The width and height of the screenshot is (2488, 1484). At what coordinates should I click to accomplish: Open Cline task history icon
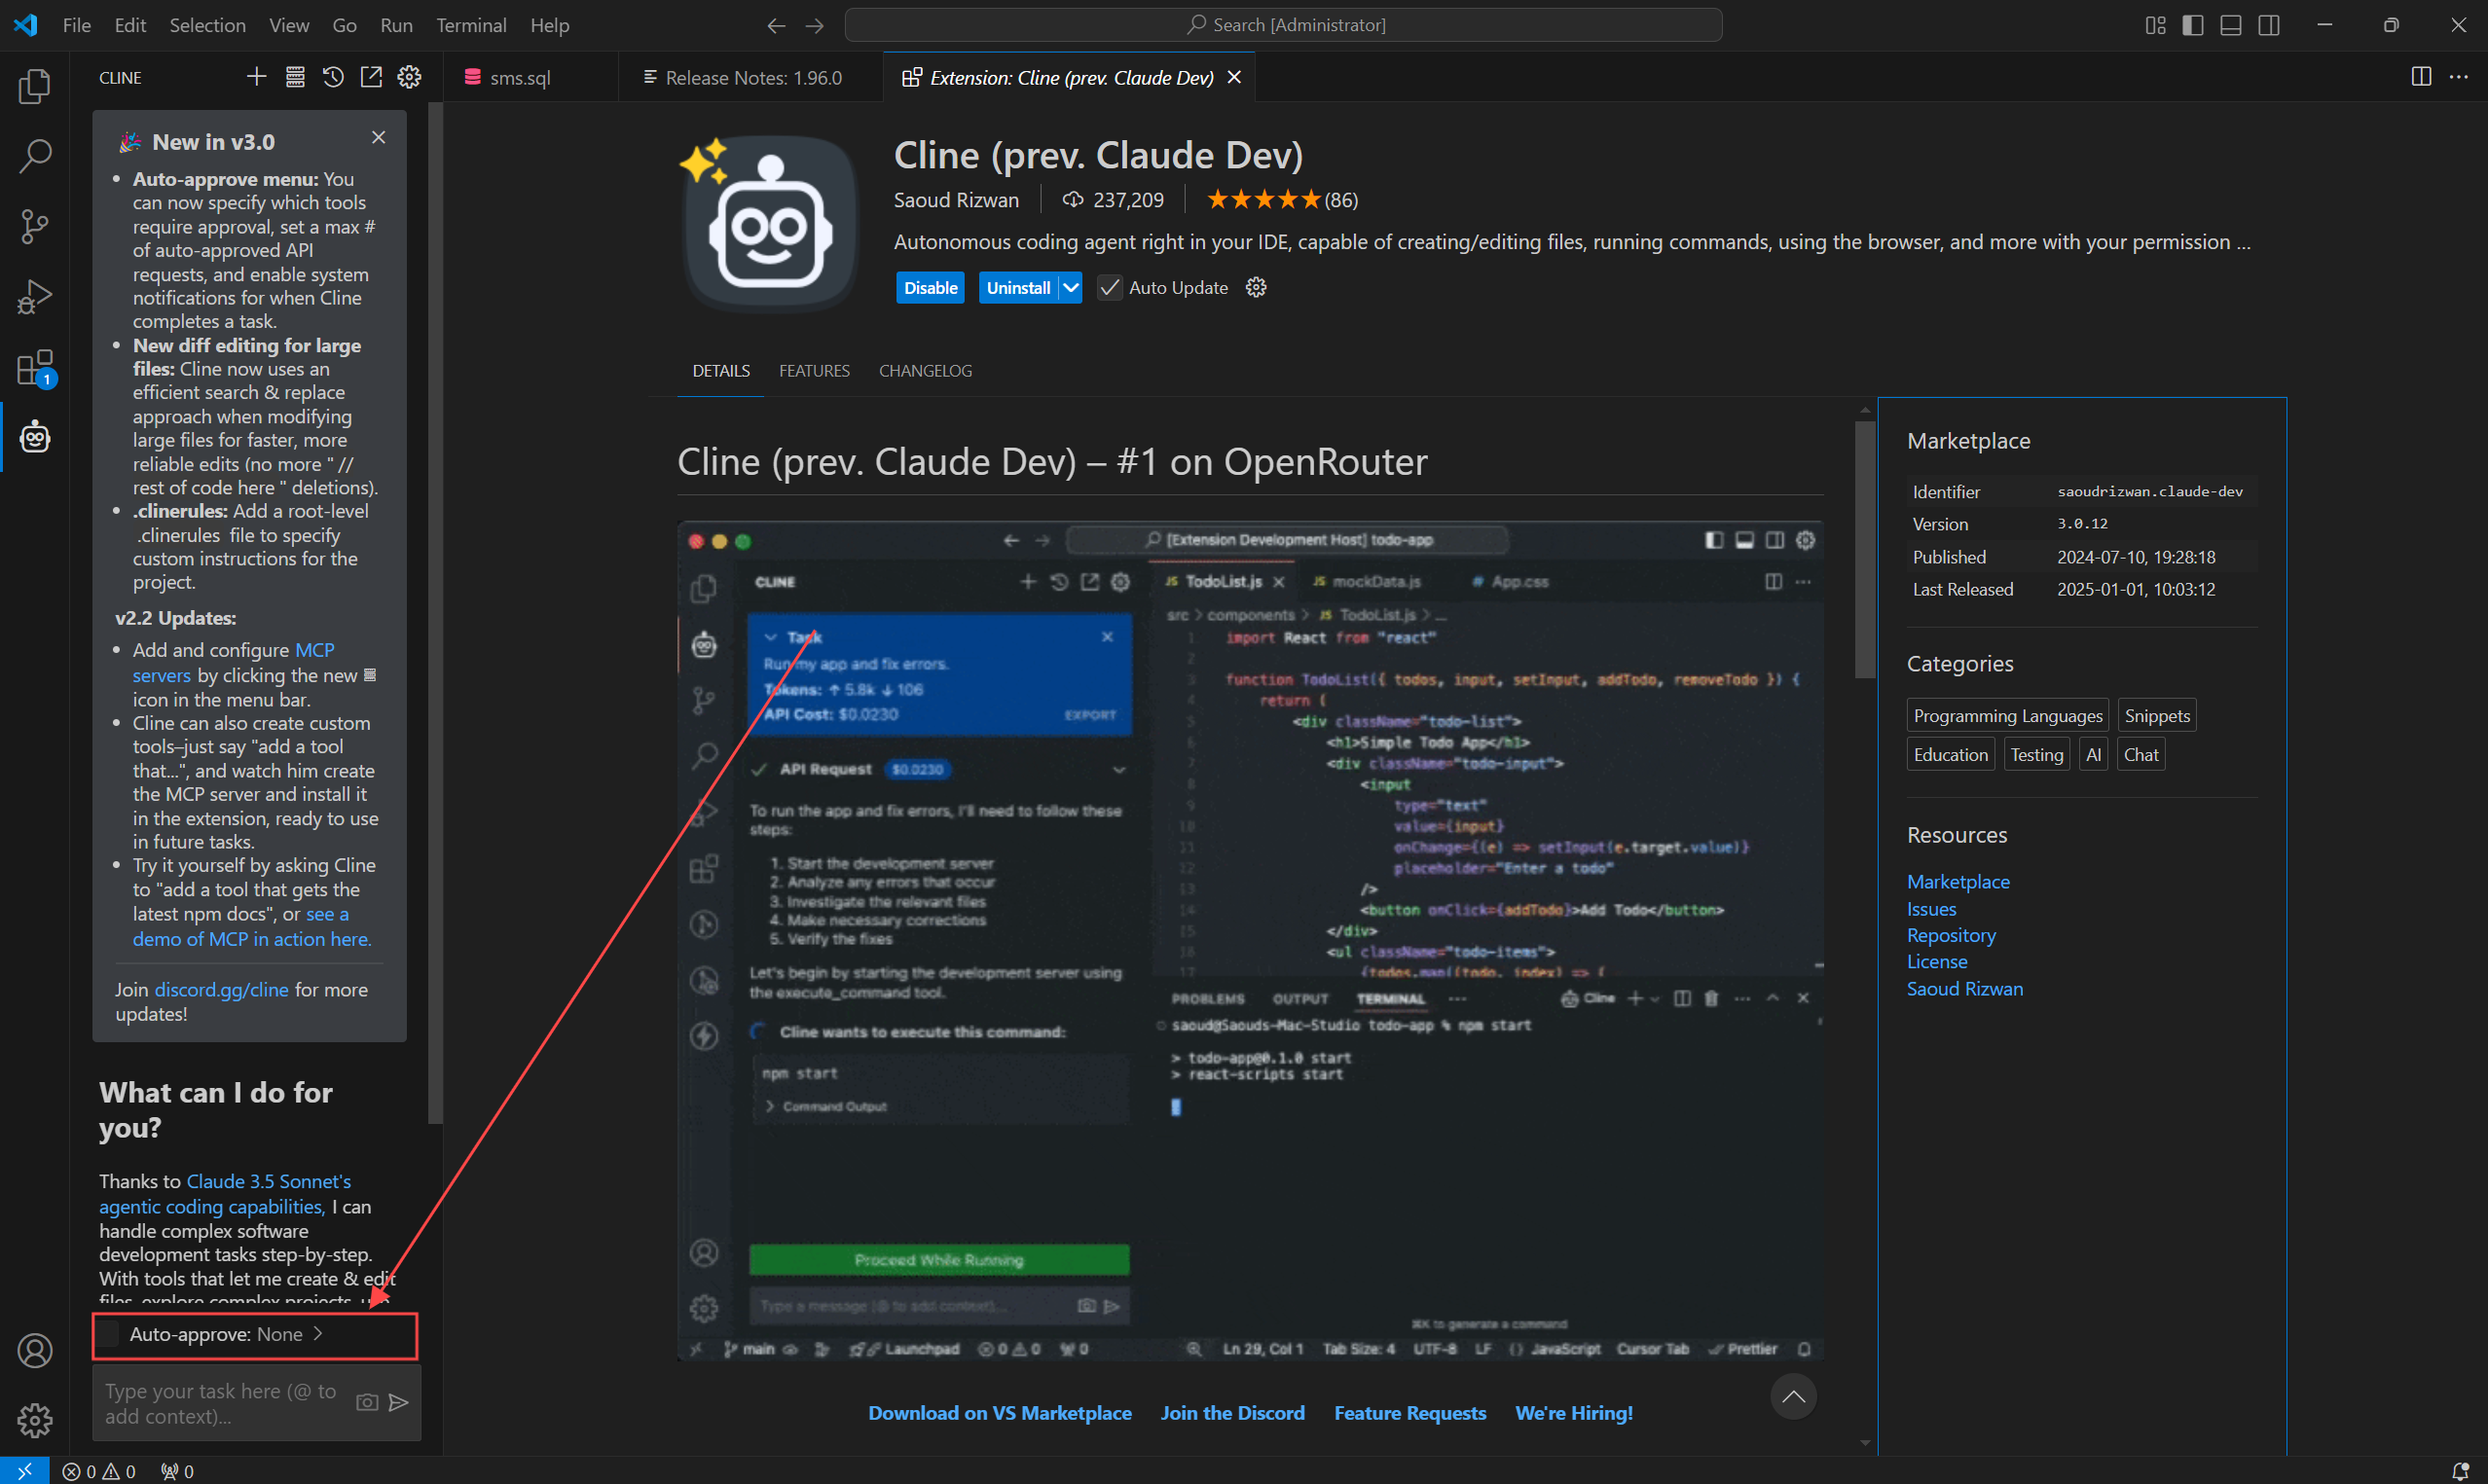point(333,77)
